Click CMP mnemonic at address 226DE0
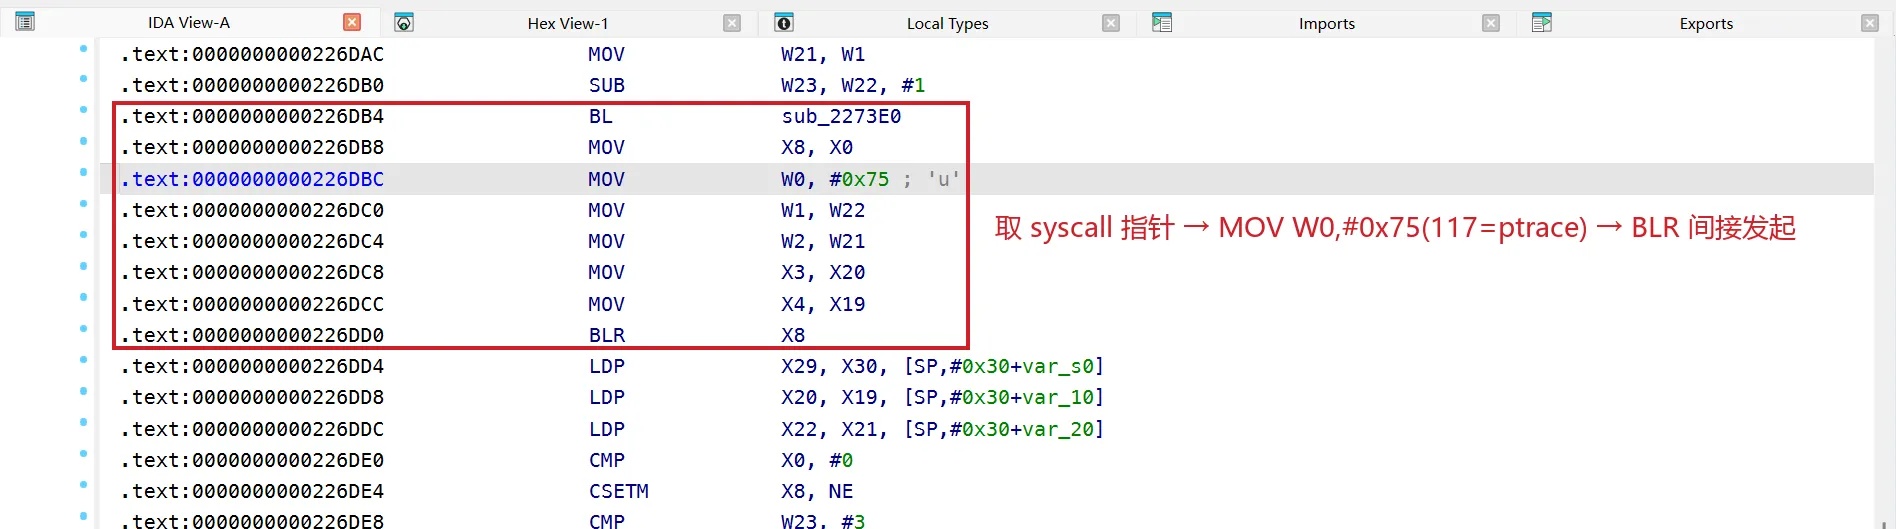Screen dimensions: 1896x529 click(x=607, y=460)
